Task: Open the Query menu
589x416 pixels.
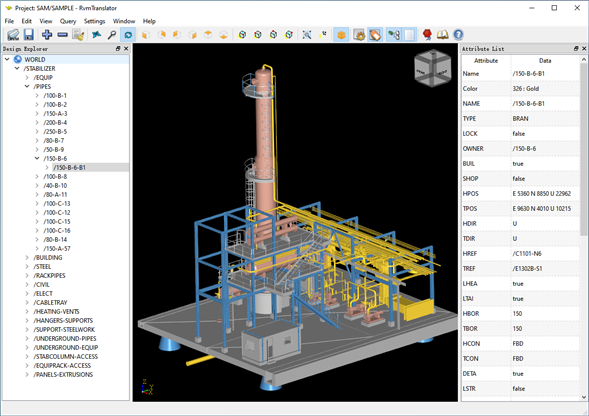Action: point(68,21)
